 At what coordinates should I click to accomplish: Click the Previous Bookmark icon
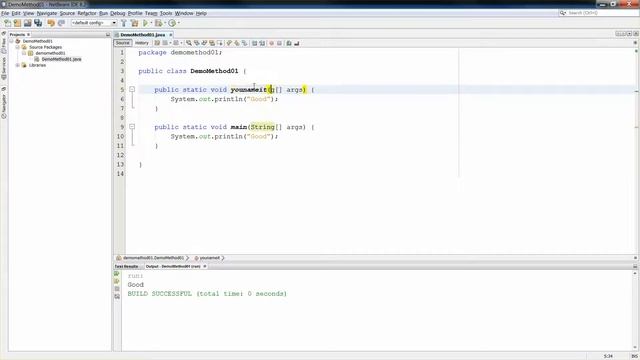pos(229,43)
